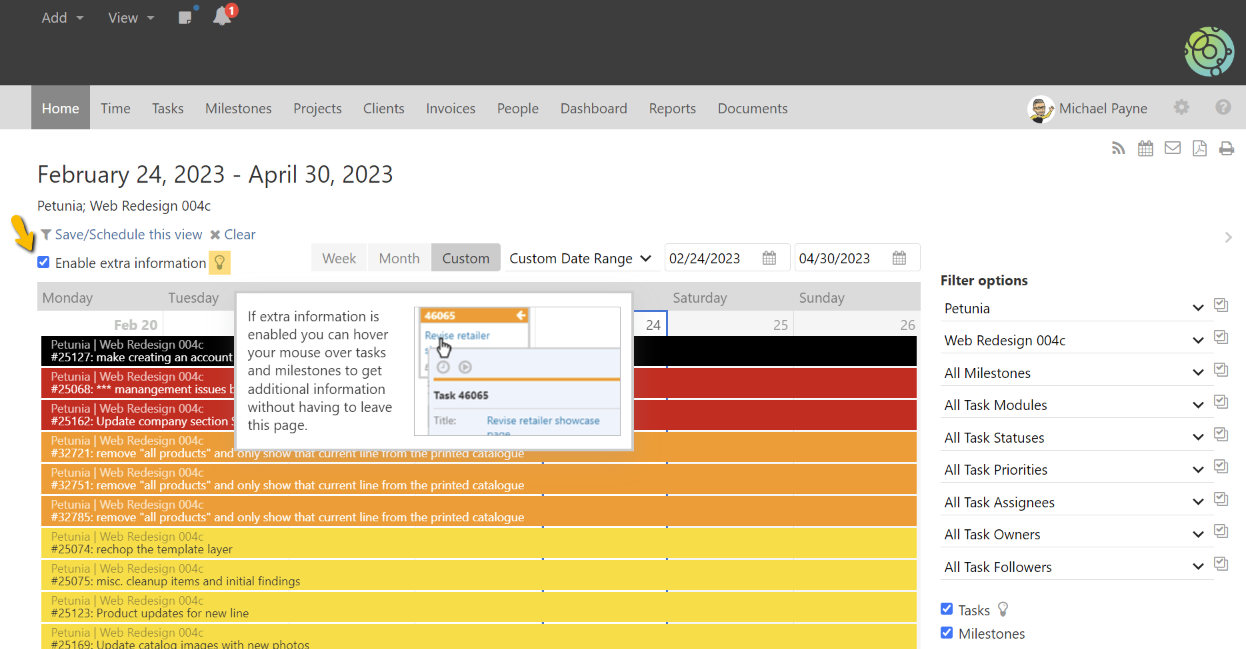Toggle the Milestones checkbox in filters
The image size is (1246, 649).
947,633
